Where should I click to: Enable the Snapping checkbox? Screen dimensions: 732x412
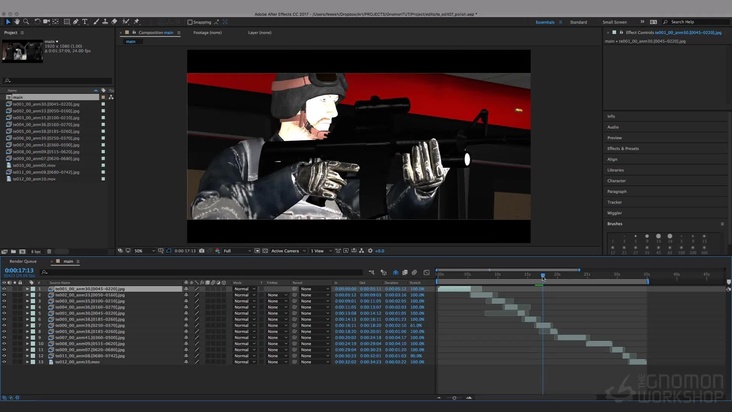[x=190, y=21]
